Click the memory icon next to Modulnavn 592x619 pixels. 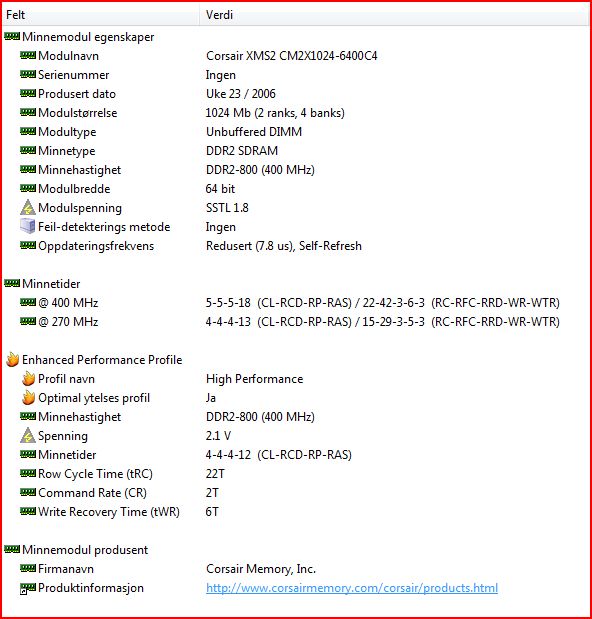click(28, 55)
